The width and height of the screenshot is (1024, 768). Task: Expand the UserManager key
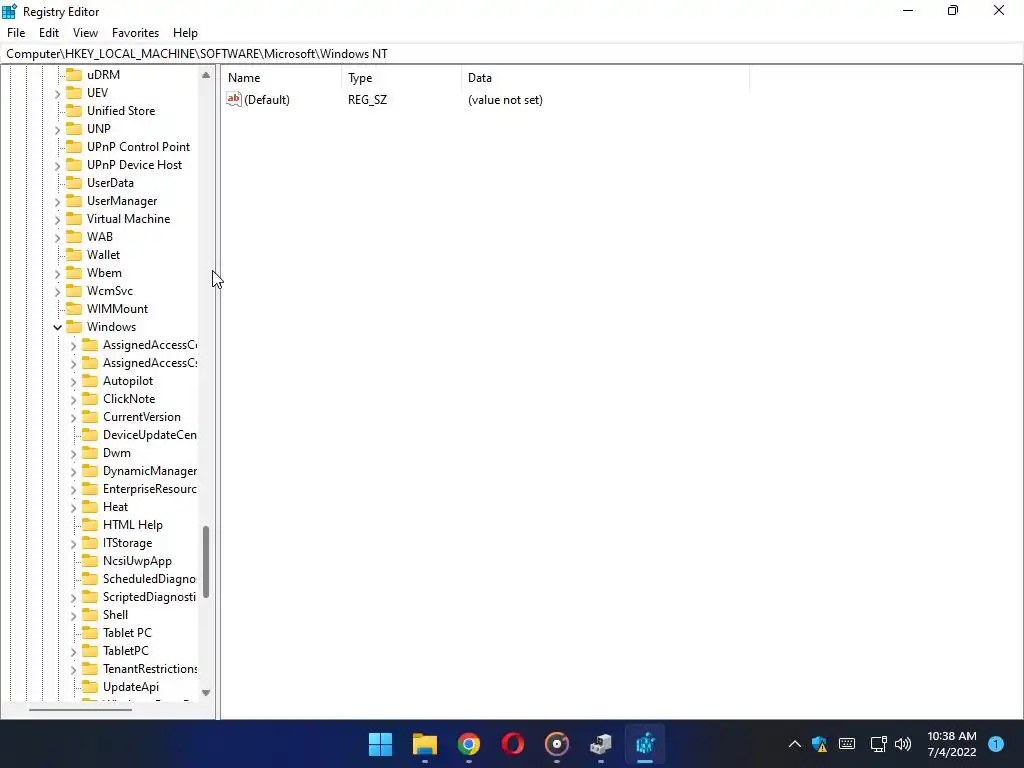[x=57, y=201]
